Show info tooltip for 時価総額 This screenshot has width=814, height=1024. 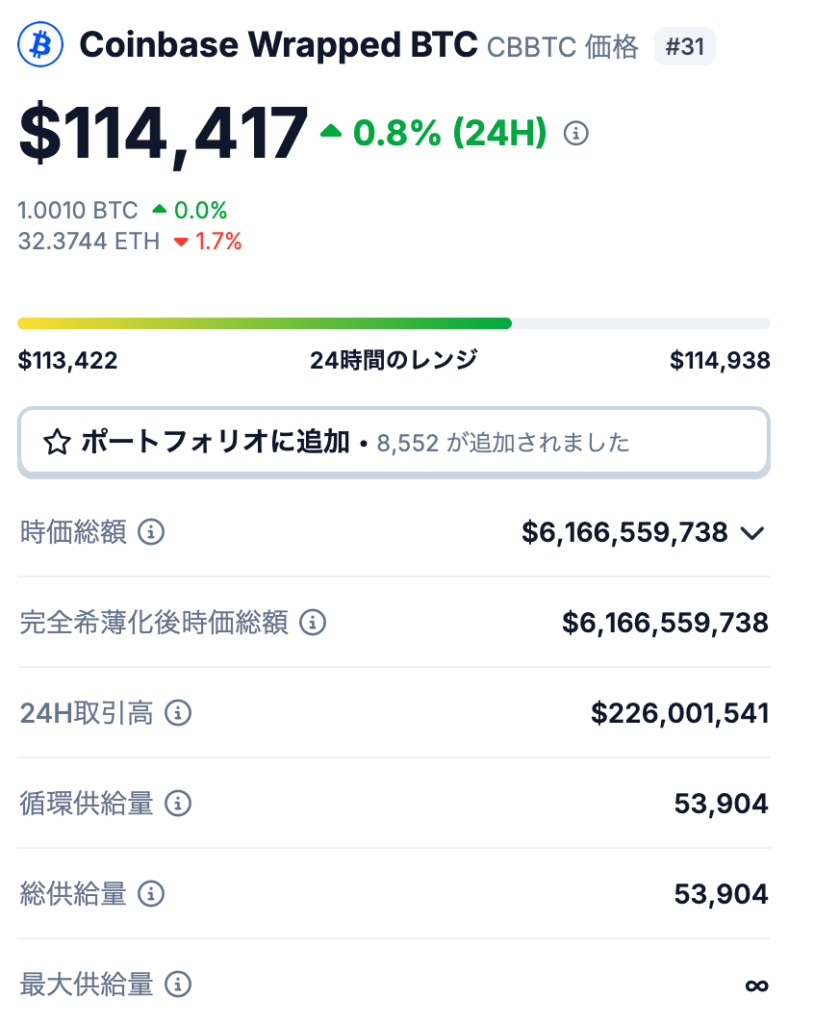[x=151, y=532]
